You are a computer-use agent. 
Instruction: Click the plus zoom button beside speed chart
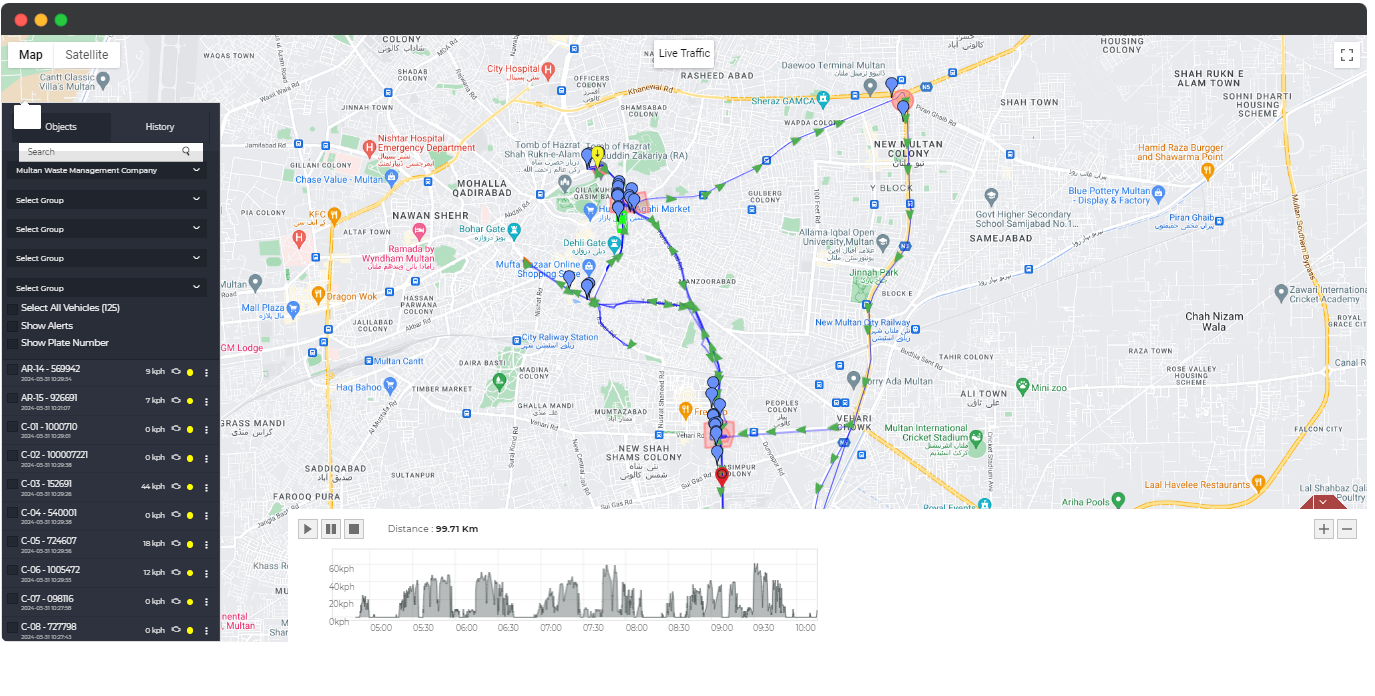point(1324,529)
